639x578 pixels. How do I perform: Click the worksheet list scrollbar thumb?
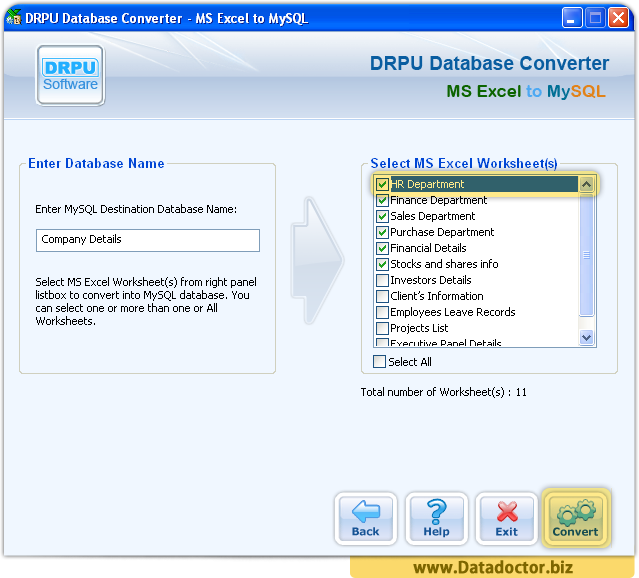pos(586,255)
